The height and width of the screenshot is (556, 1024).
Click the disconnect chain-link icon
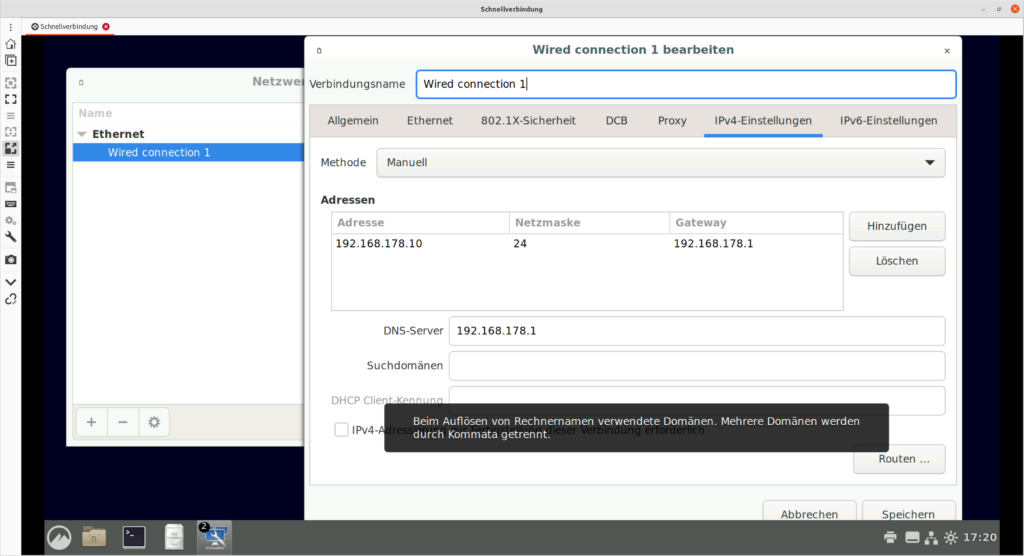10,299
